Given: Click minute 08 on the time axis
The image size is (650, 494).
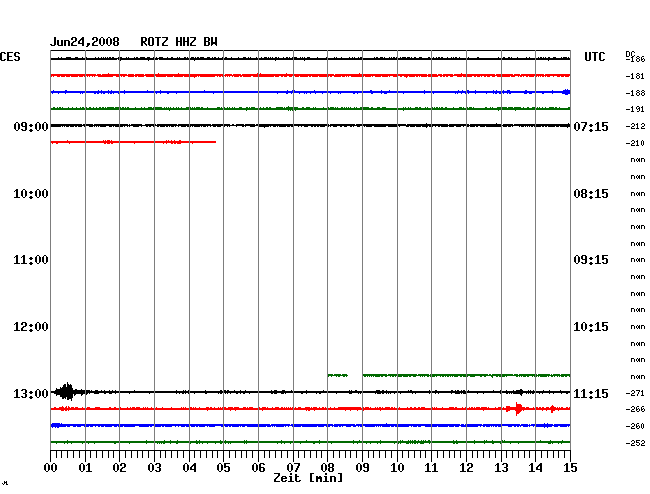Looking at the screenshot, I should point(327,467).
